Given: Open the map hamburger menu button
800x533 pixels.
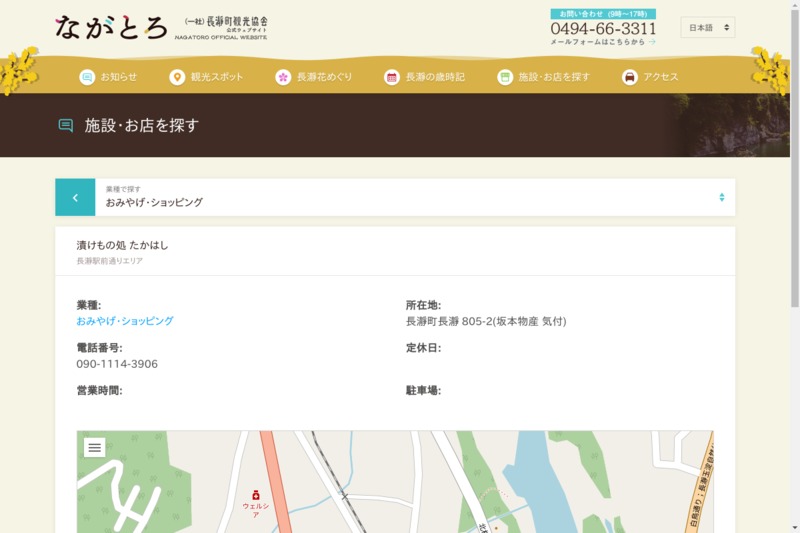Looking at the screenshot, I should [x=95, y=447].
